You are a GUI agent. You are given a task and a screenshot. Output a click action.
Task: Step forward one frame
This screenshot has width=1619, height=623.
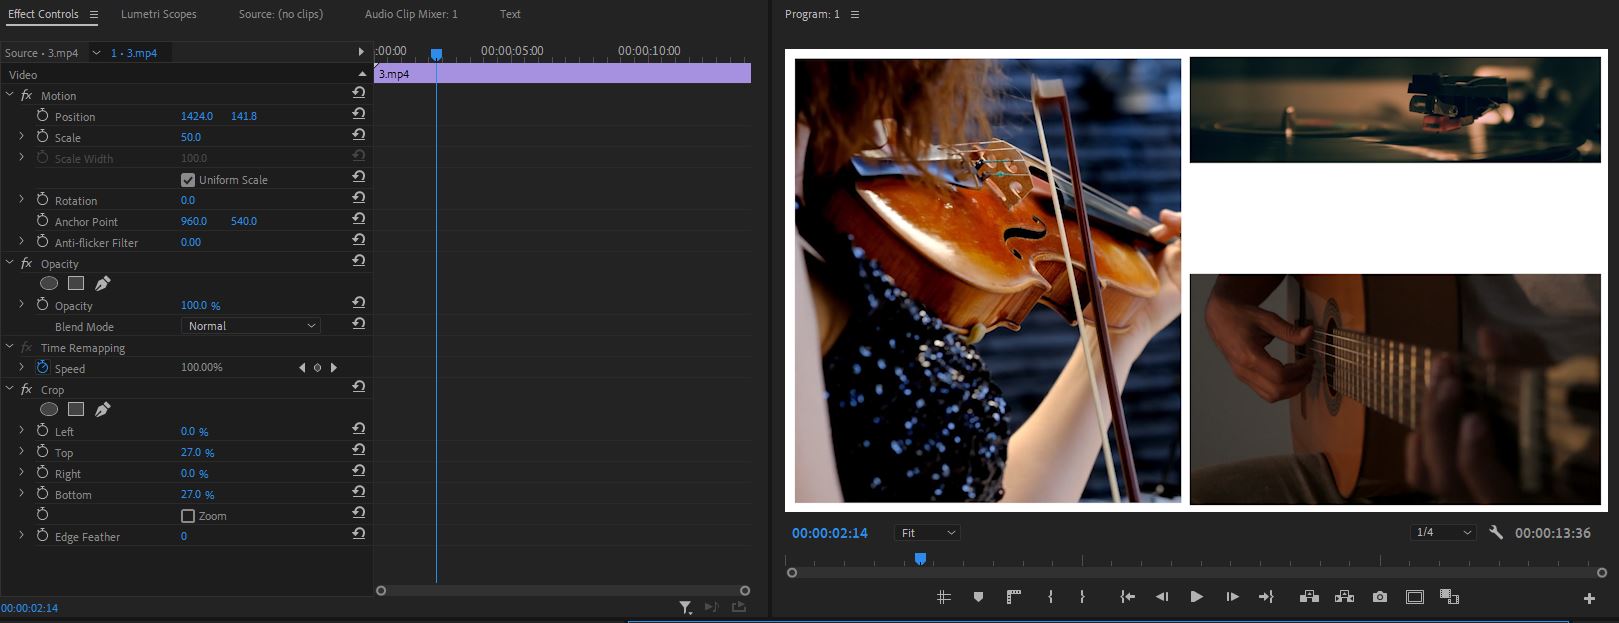(x=1232, y=597)
